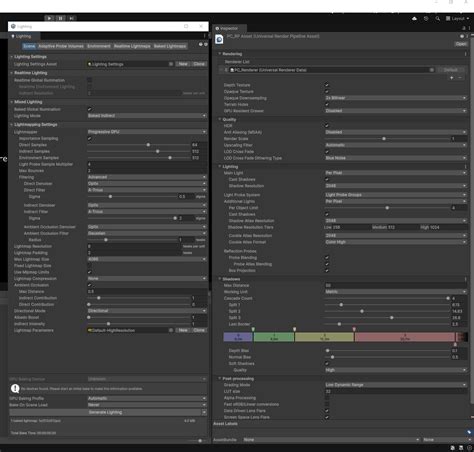
Task: Toggle Realtime Global Illumination checkbox
Action: (x=89, y=80)
